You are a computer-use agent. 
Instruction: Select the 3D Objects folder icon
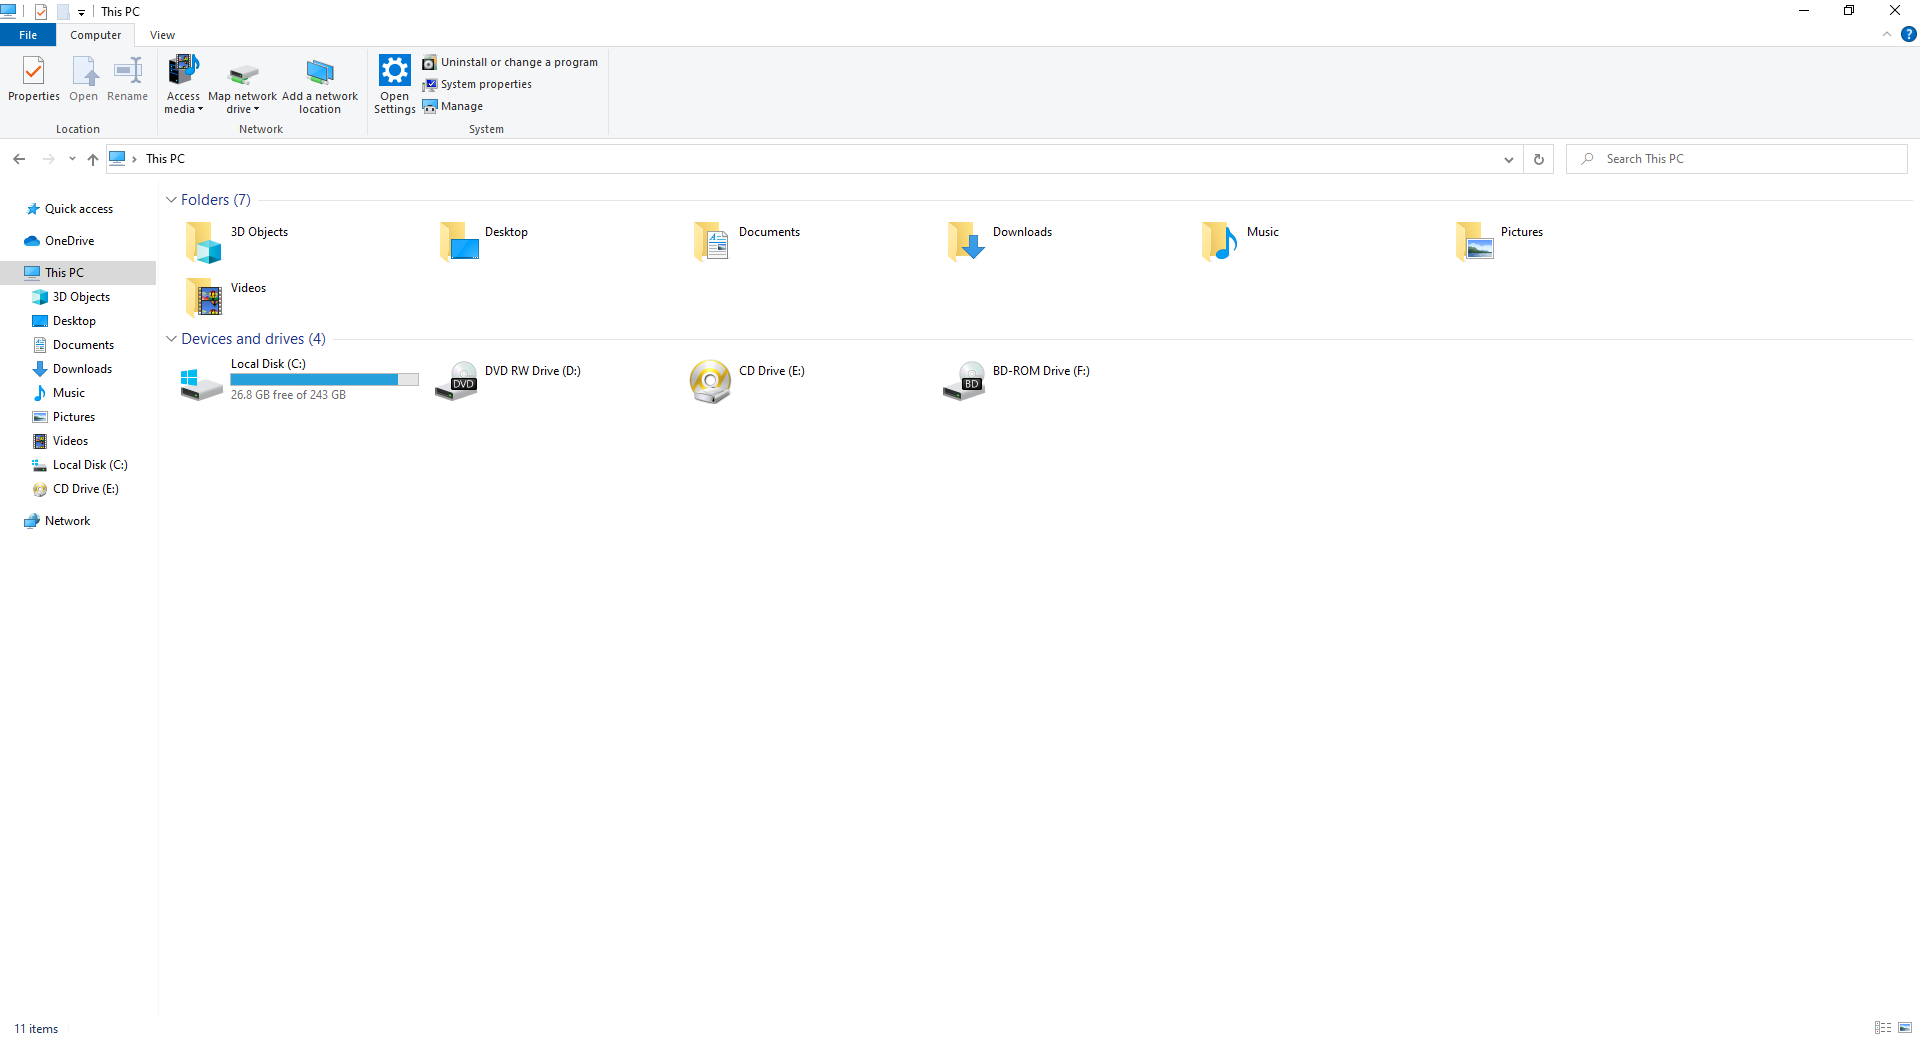coord(204,241)
